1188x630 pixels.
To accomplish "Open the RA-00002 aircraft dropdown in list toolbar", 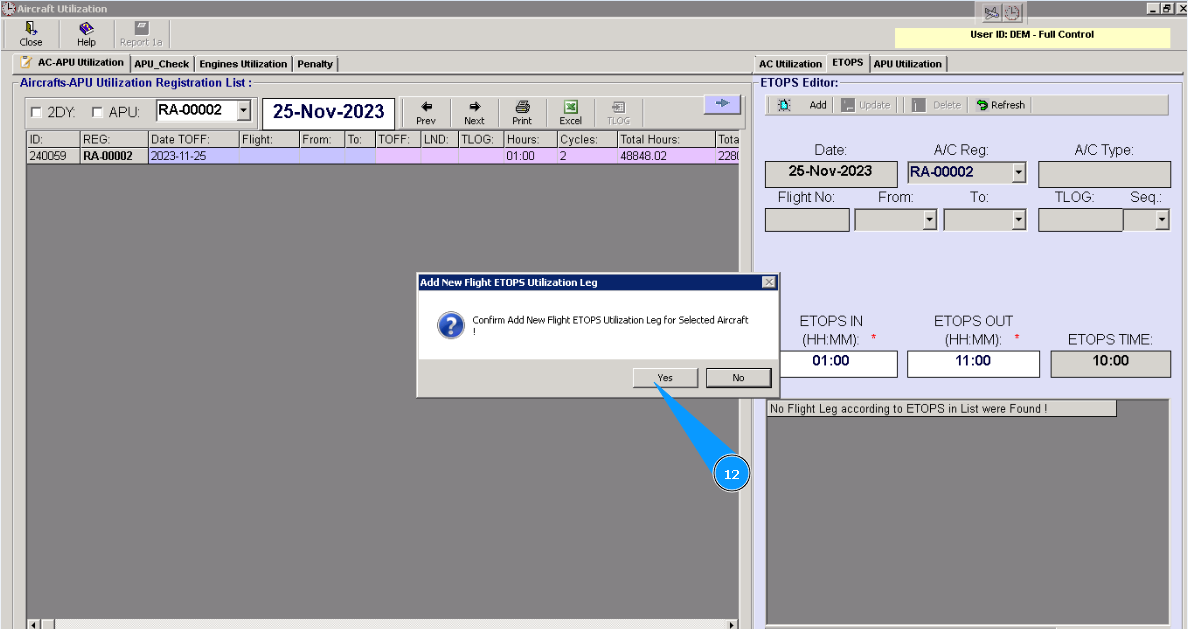I will click(x=243, y=111).
